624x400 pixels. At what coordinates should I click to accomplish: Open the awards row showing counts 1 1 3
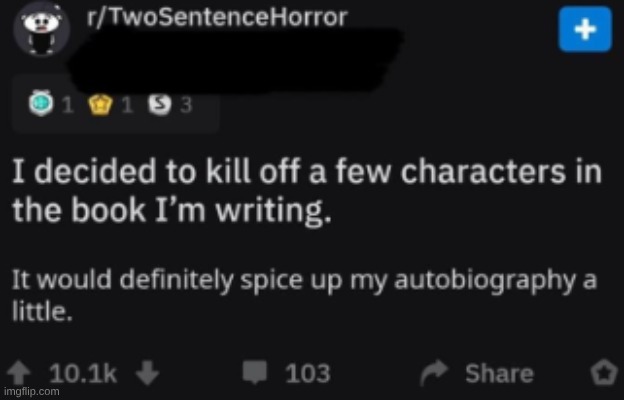115,104
